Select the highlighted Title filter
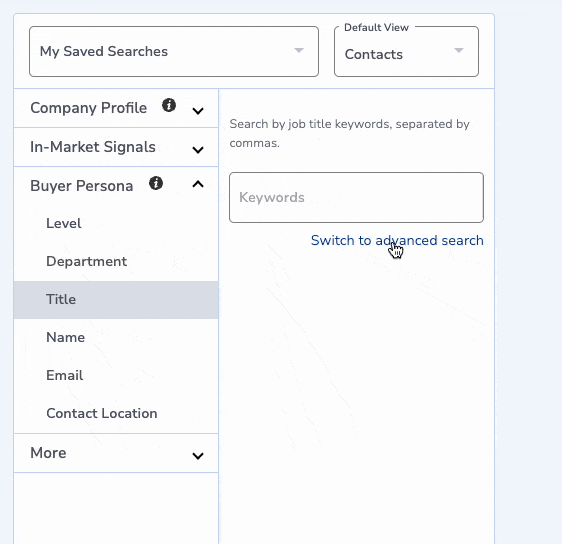This screenshot has height=544, width=562. (116, 300)
